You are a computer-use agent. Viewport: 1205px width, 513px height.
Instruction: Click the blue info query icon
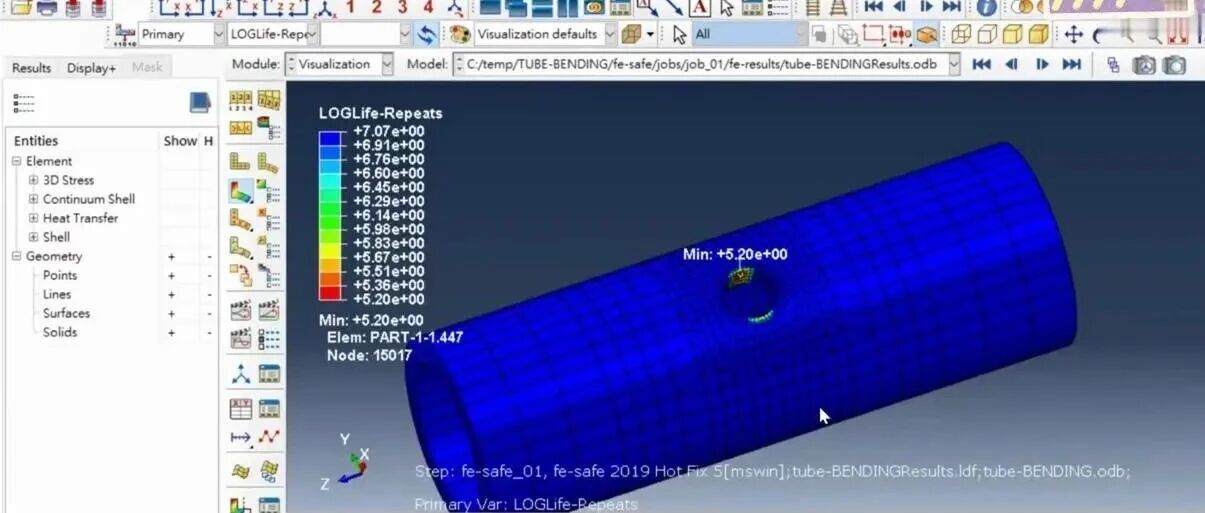pyautogui.click(x=987, y=7)
